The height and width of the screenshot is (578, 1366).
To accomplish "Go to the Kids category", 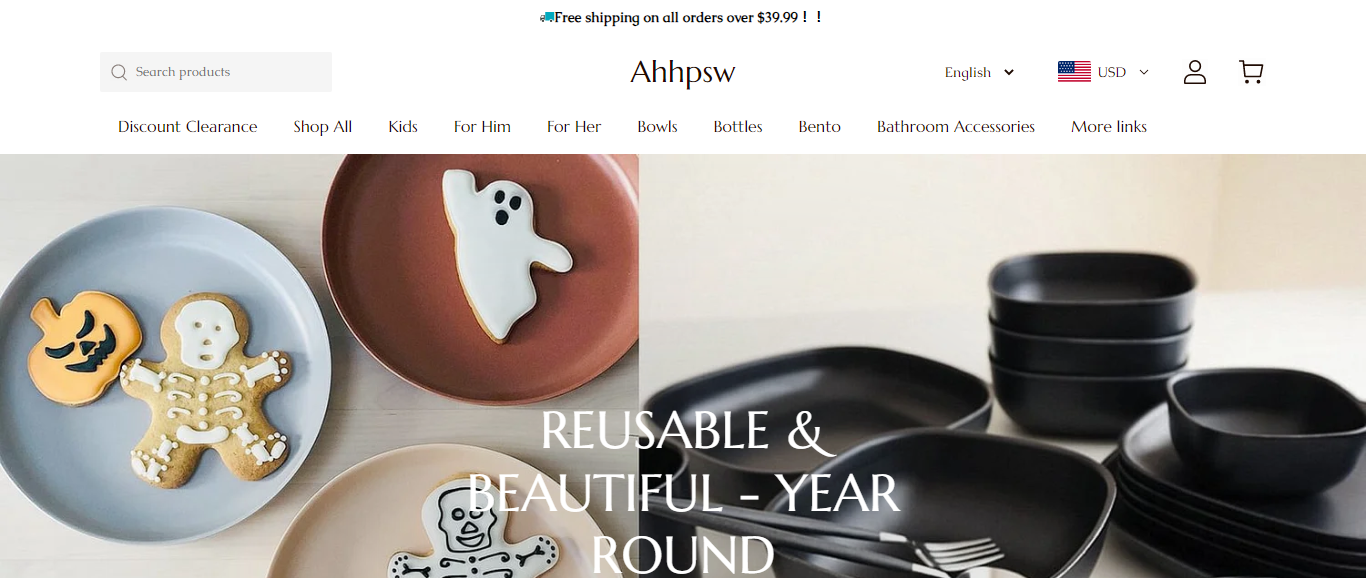I will [403, 127].
